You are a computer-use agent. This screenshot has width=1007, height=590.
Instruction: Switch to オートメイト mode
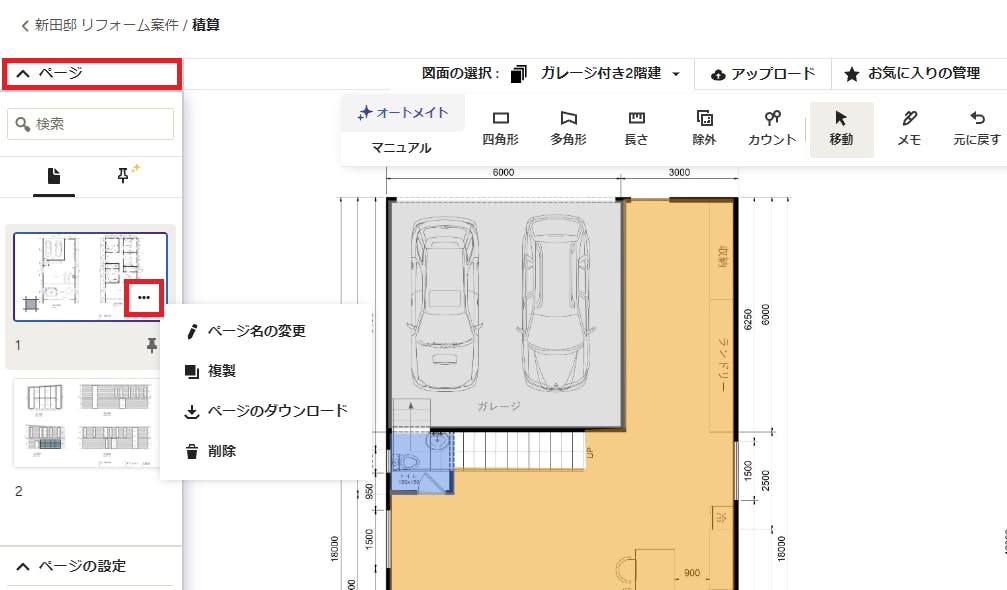point(403,113)
